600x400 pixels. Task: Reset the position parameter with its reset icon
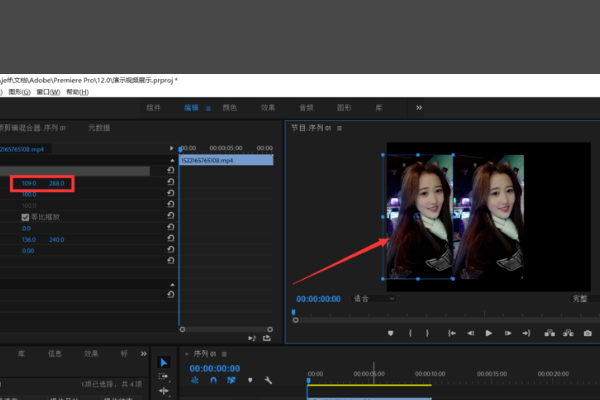click(171, 181)
